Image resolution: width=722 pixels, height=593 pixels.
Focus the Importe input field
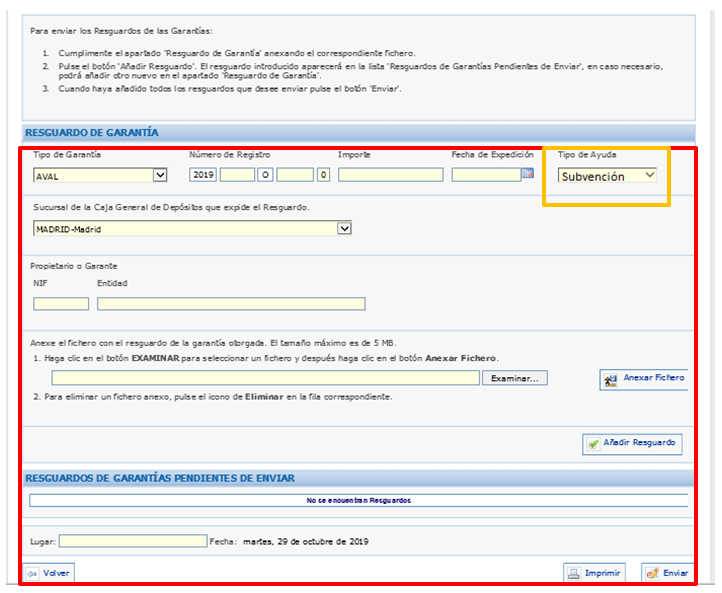pyautogui.click(x=391, y=175)
